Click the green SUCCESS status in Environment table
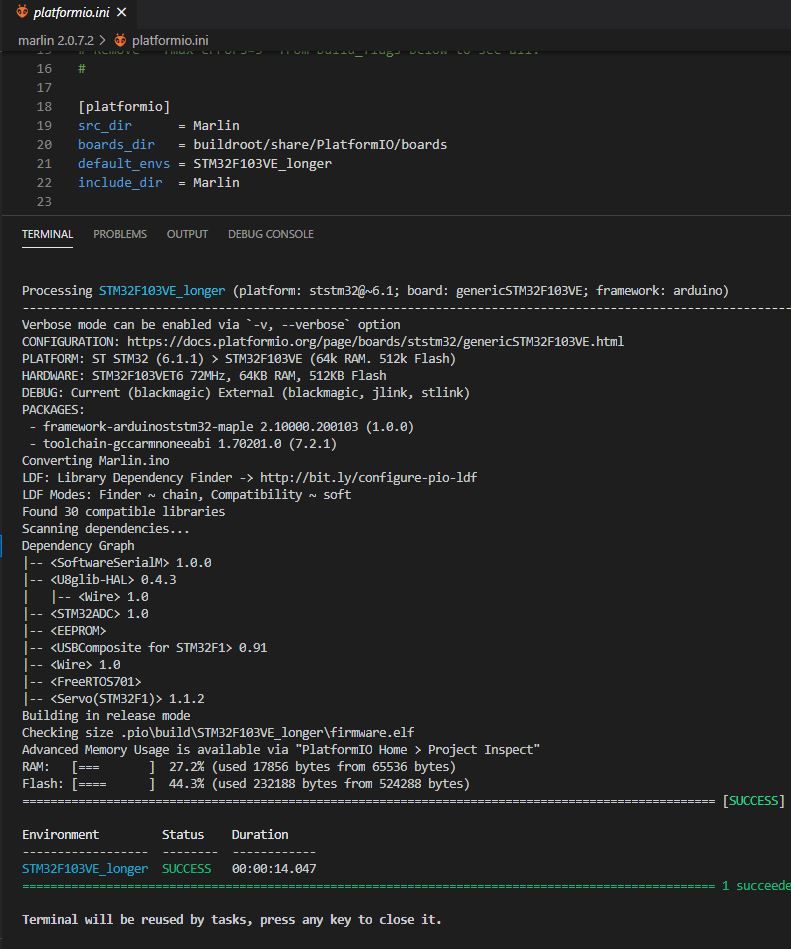The width and height of the screenshot is (791, 949). coord(186,869)
